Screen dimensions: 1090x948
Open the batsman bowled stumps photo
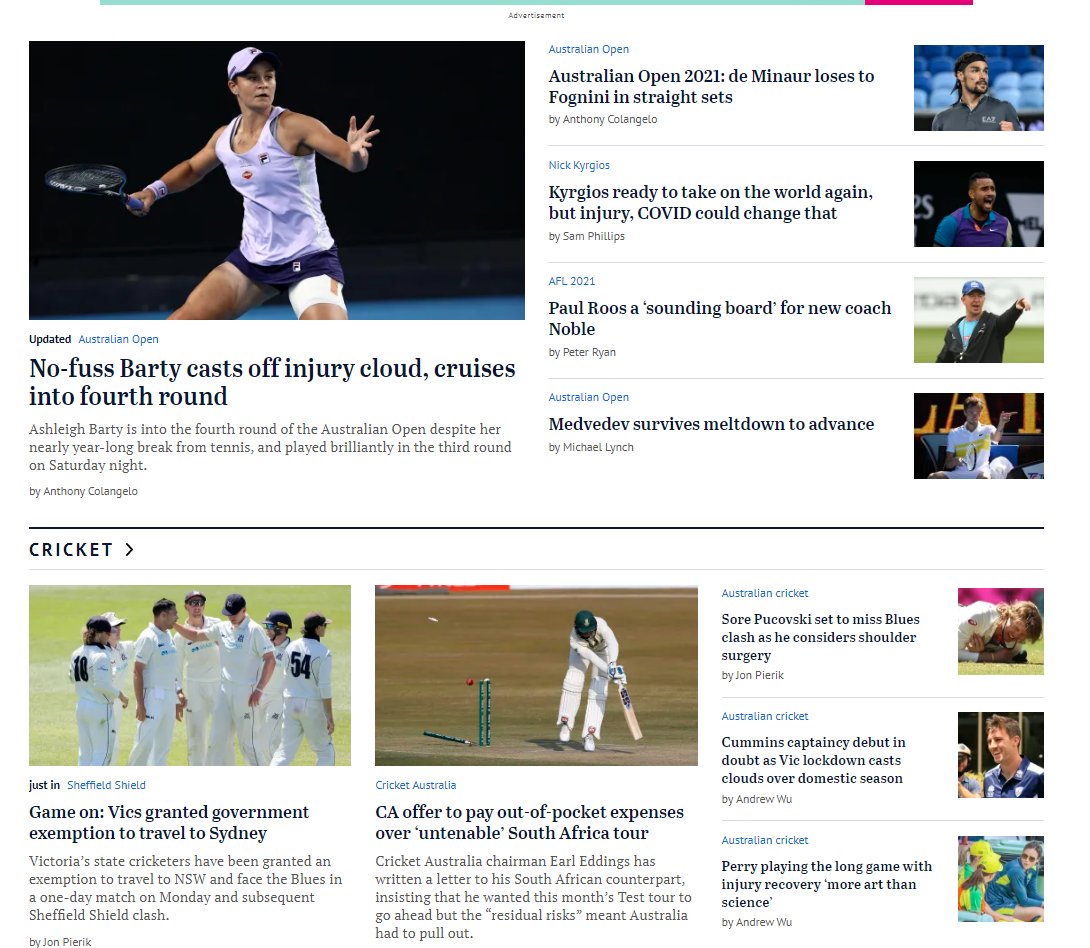pos(536,676)
